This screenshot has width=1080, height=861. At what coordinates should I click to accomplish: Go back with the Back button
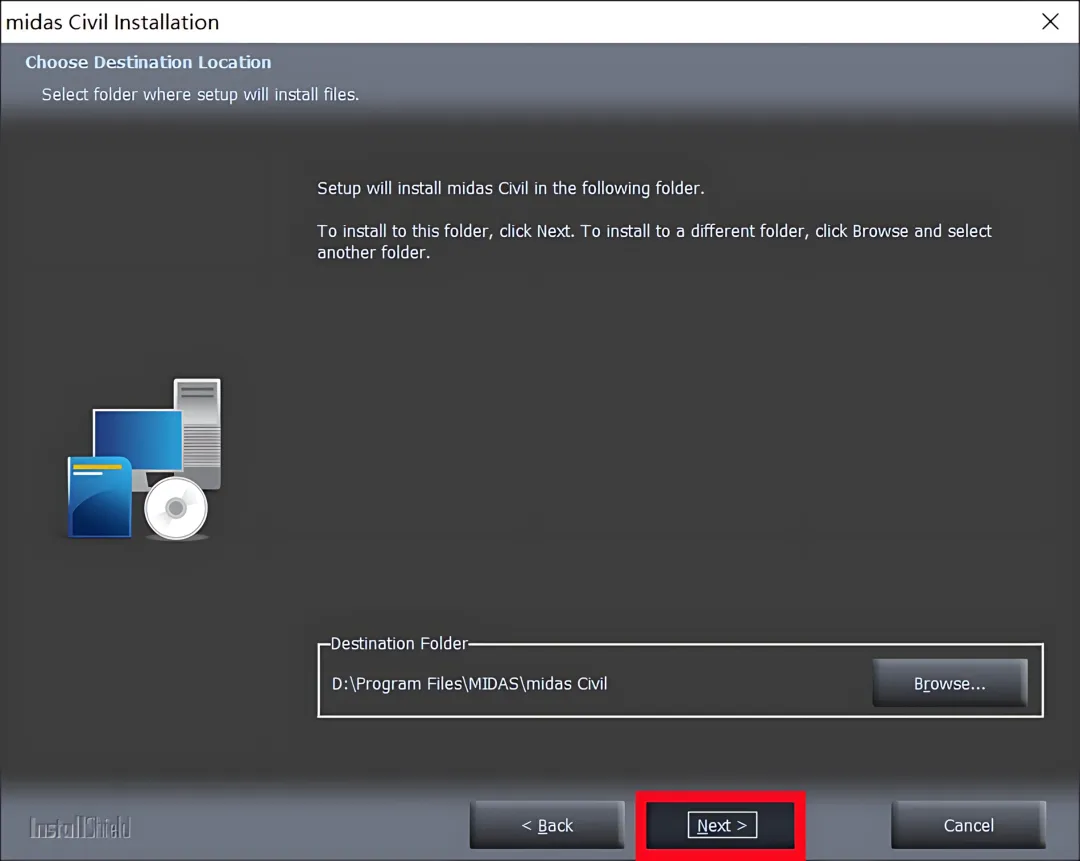(547, 825)
